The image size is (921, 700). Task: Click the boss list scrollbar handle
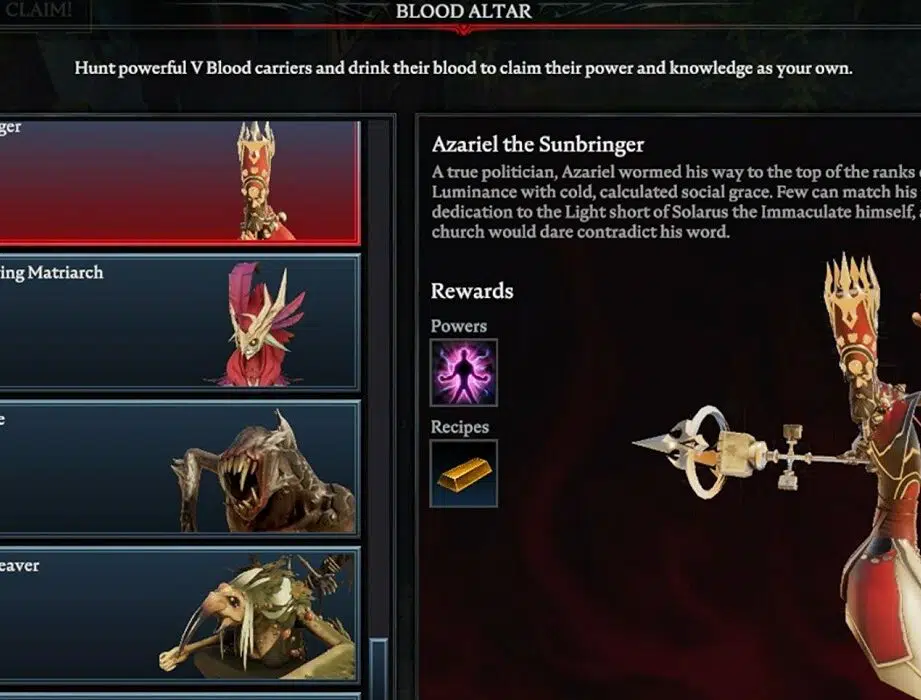pos(378,668)
